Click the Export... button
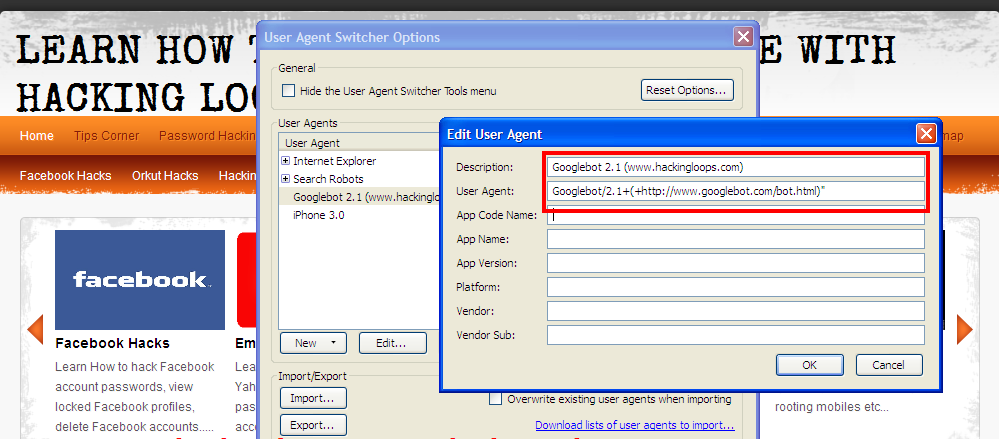The height and width of the screenshot is (439, 999). point(313,425)
